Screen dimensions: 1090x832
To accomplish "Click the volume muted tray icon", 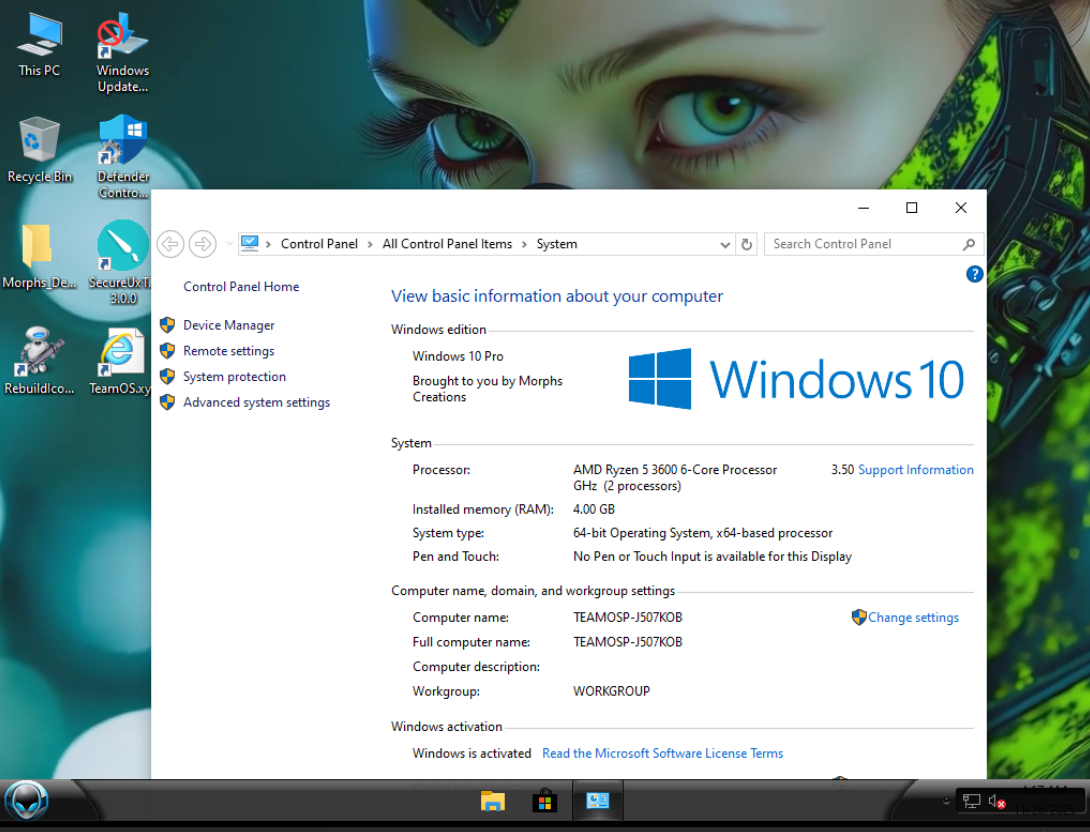I will tap(996, 801).
